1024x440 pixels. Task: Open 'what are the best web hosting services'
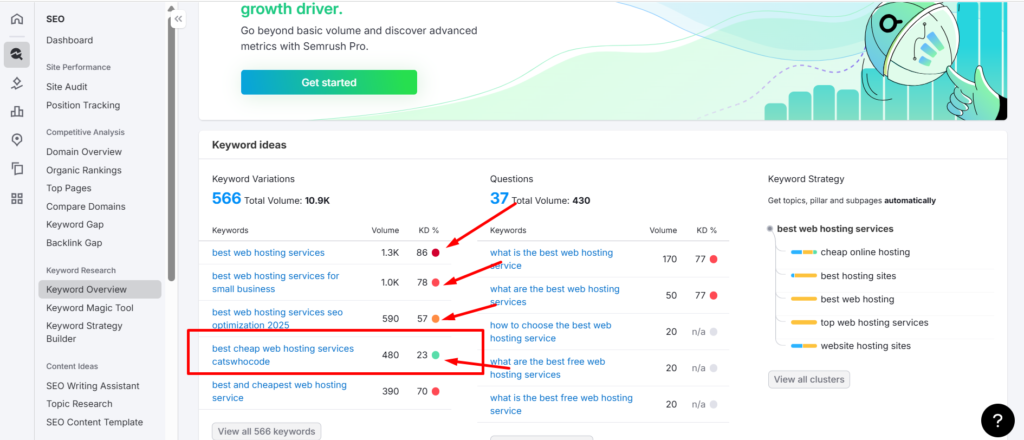tap(555, 295)
